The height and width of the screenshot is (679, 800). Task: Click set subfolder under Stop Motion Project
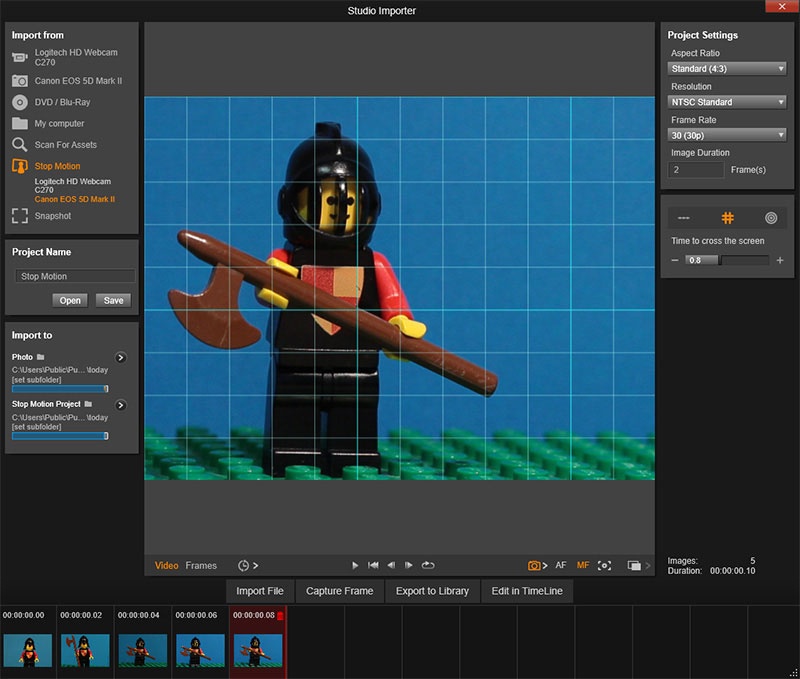coord(36,427)
